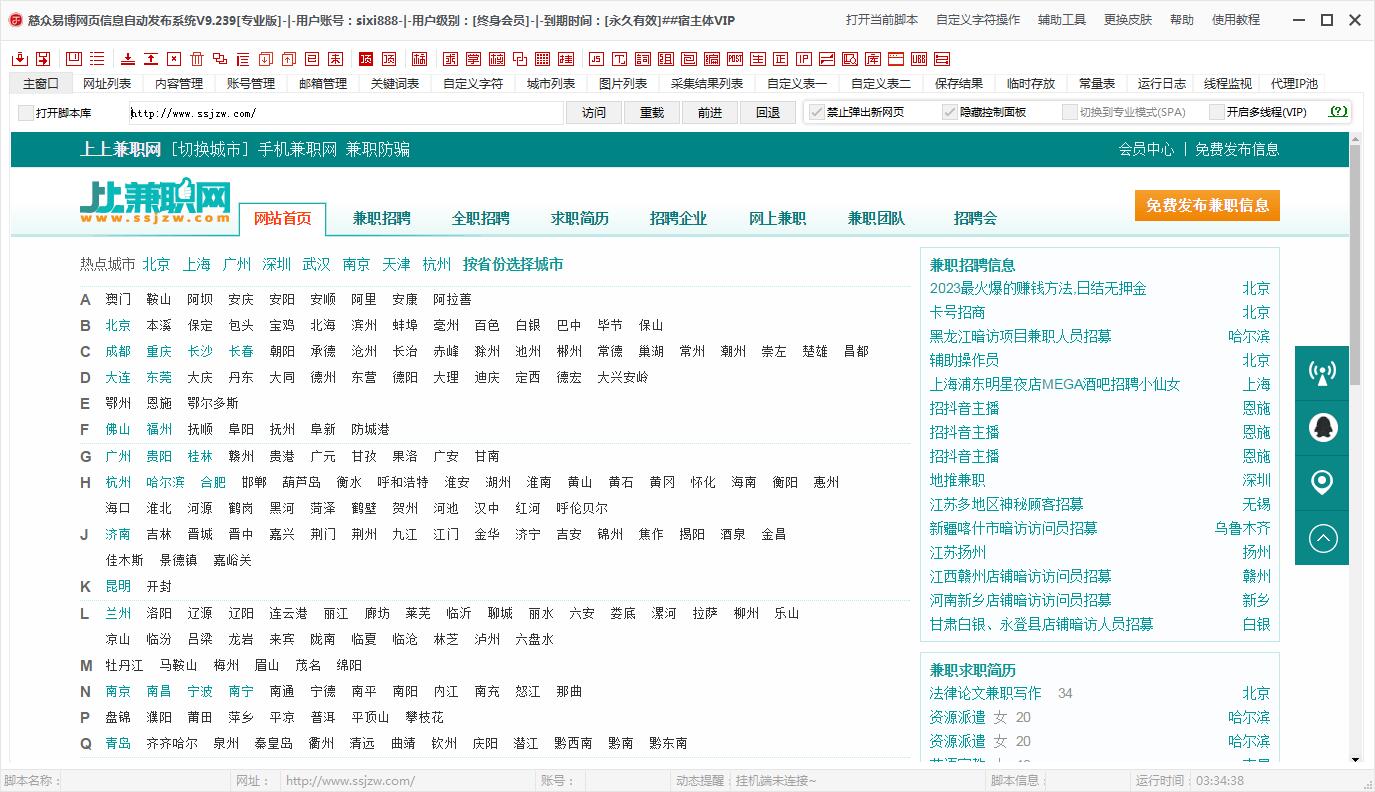Click the 末 toolbar icon
Viewport: 1375px width, 792px height.
coord(335,59)
